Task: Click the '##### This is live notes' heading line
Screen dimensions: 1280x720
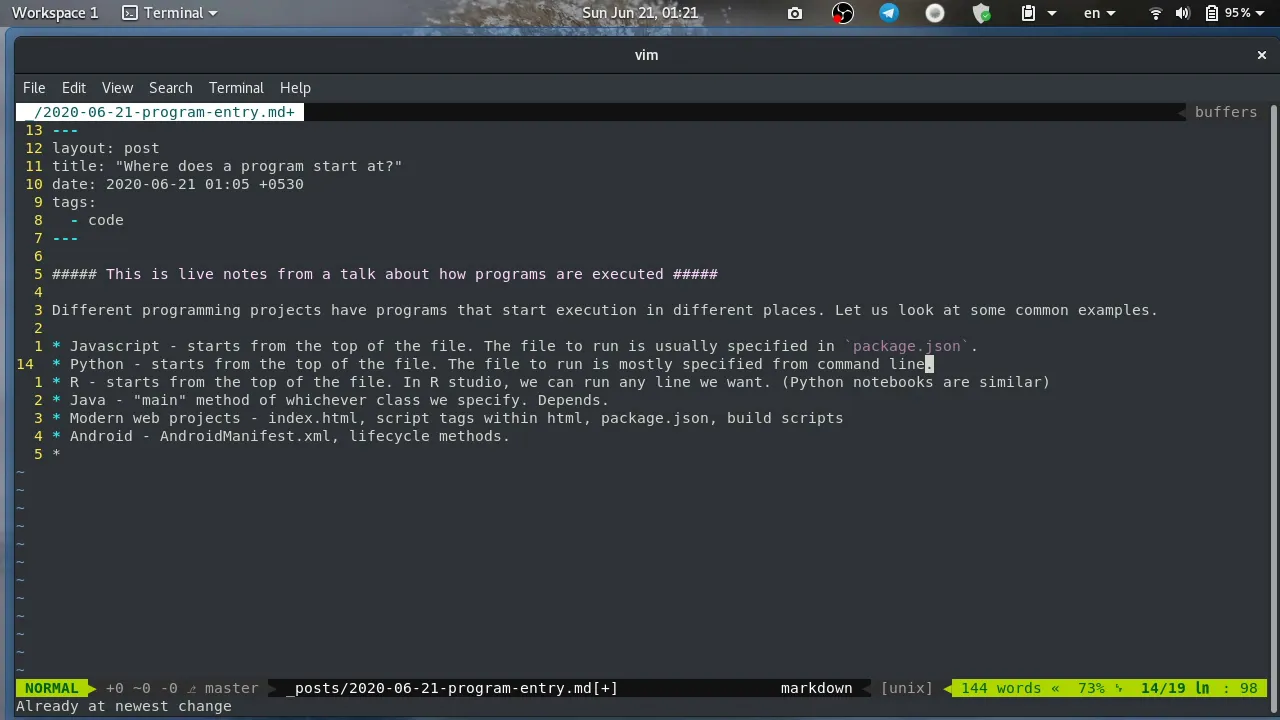Action: point(385,274)
